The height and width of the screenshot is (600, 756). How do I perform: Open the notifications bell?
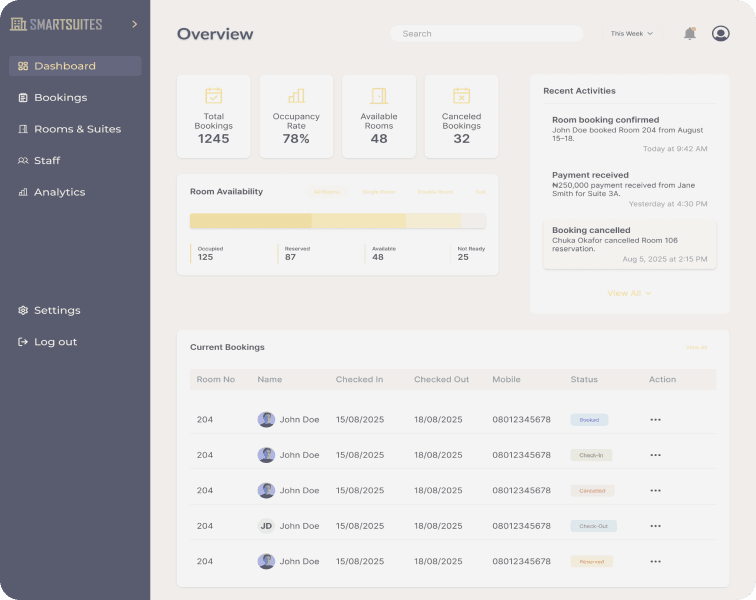[689, 34]
